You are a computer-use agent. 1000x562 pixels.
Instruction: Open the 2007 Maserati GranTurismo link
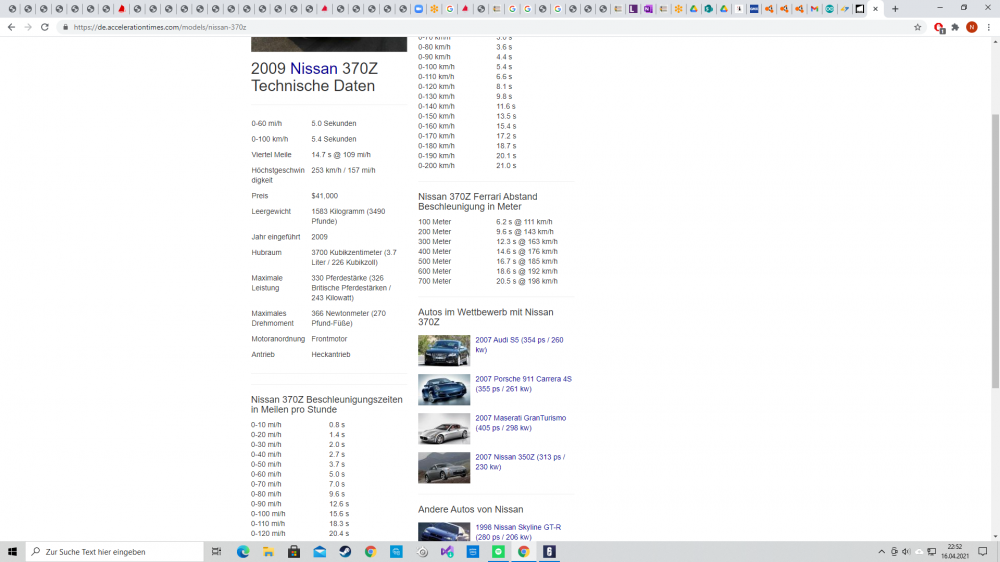(520, 423)
